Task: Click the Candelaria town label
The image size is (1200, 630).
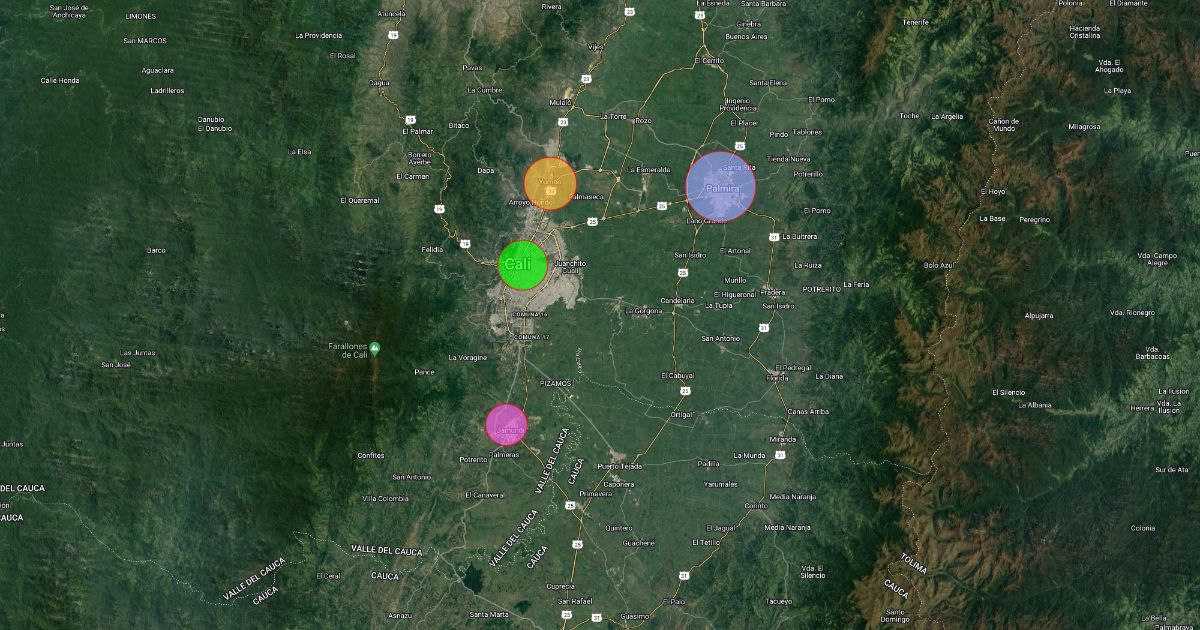Action: pyautogui.click(x=677, y=300)
